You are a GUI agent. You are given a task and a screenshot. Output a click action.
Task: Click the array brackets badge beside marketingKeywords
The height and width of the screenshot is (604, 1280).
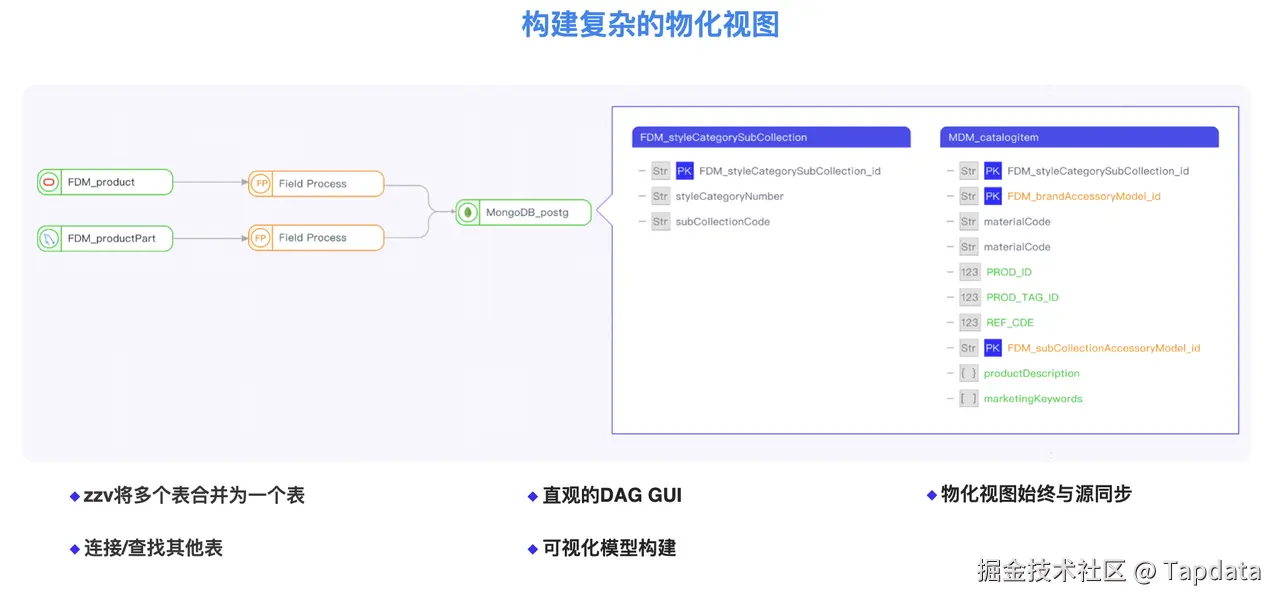click(x=968, y=398)
